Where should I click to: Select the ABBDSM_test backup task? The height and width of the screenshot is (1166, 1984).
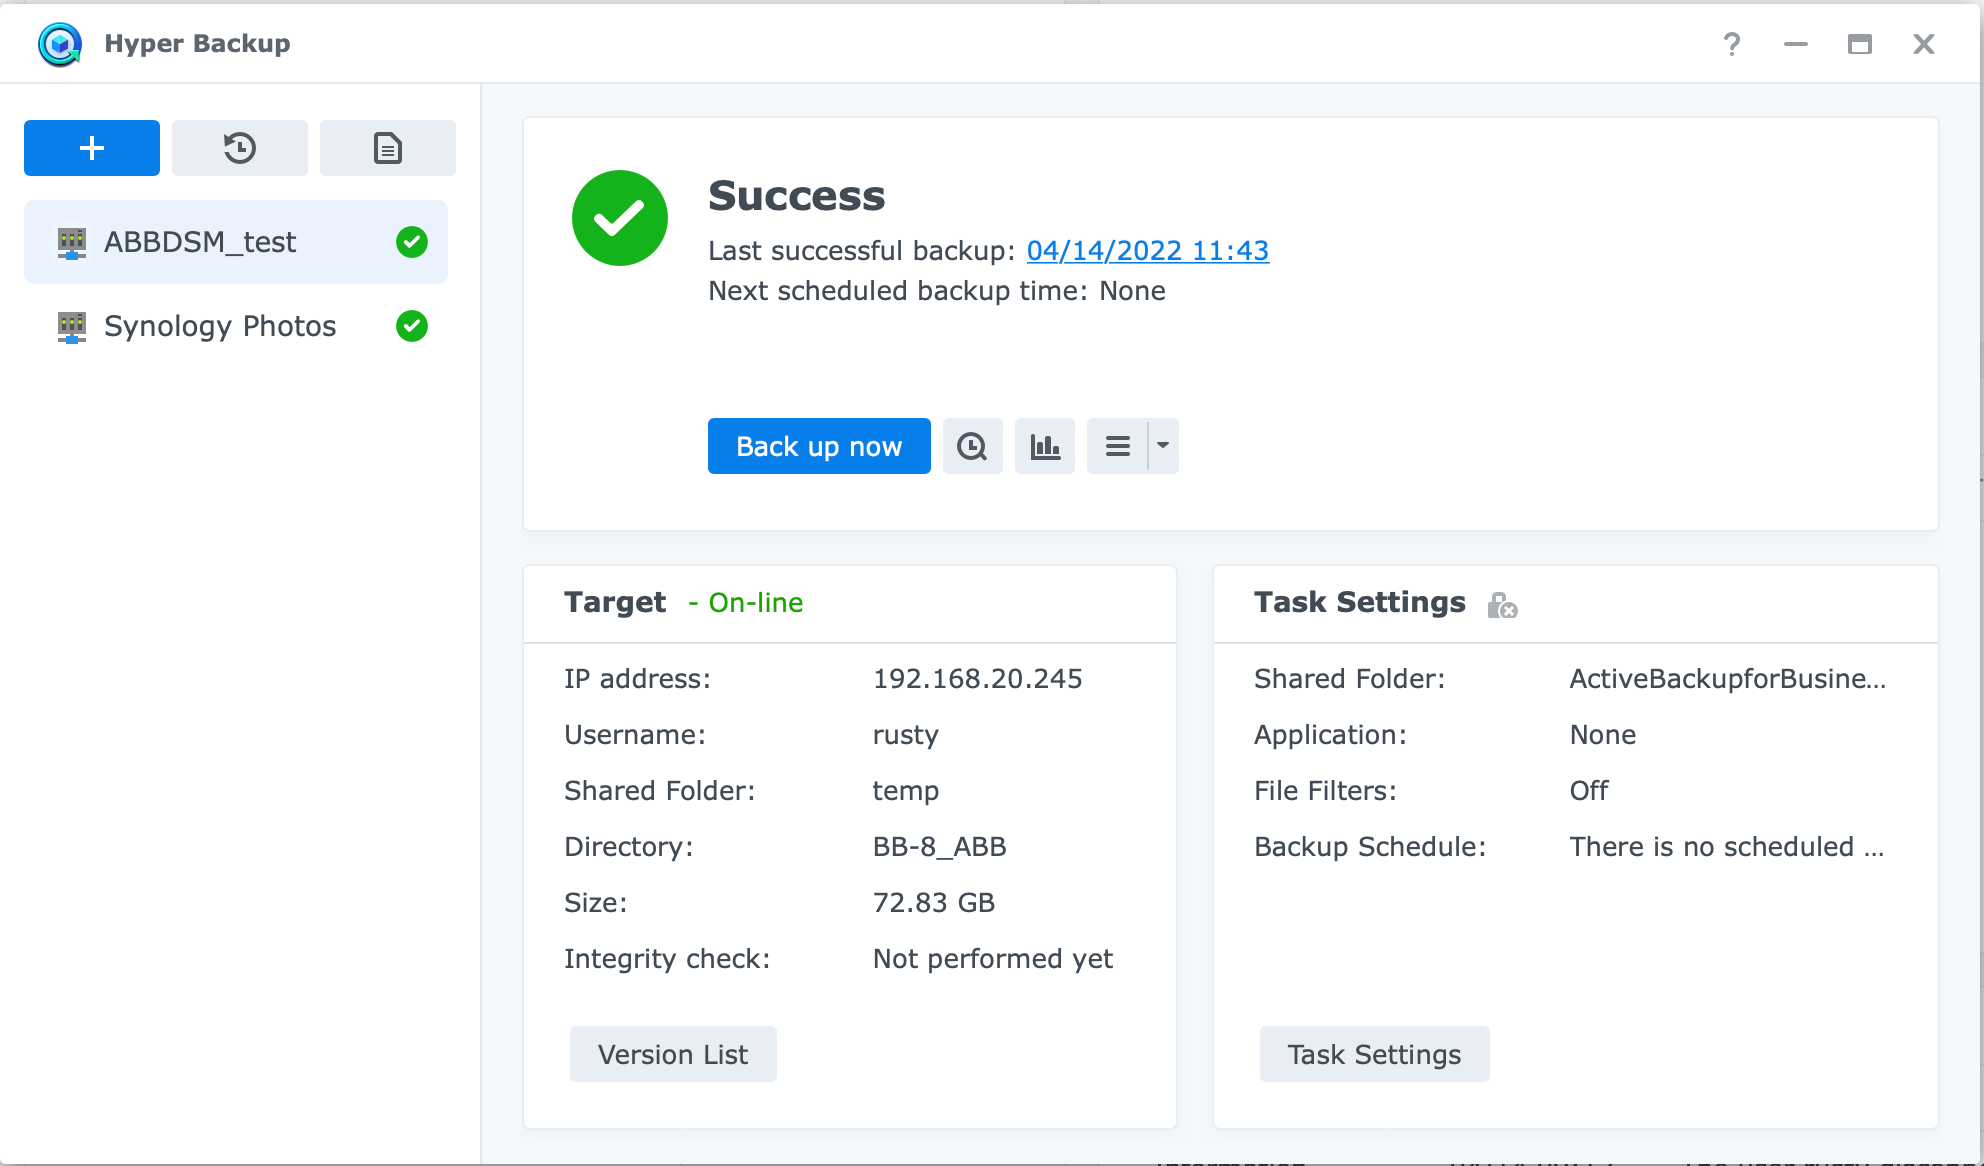coord(236,242)
